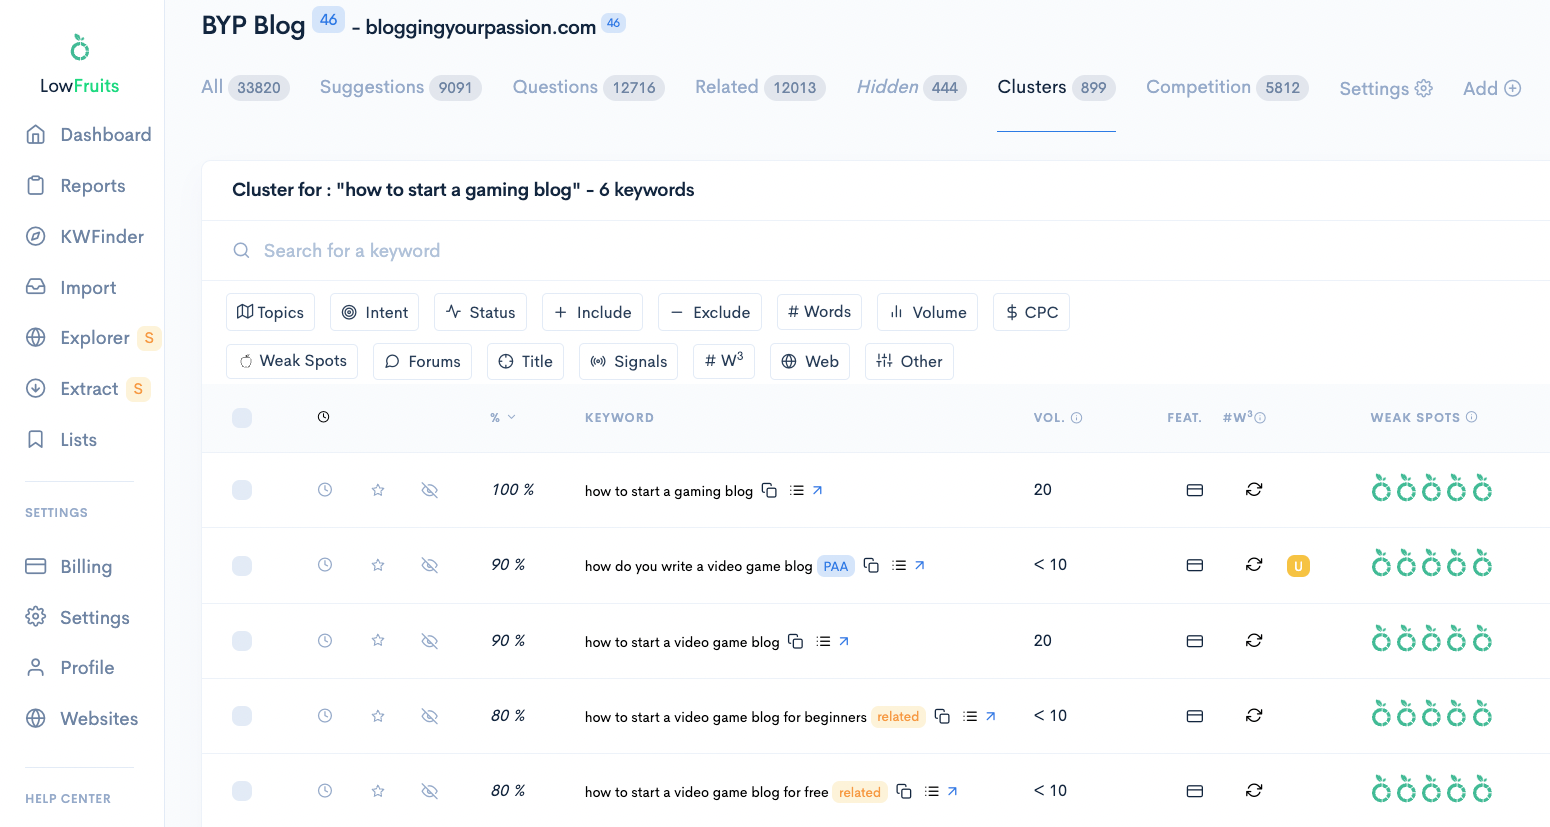Click the yellow U badge
The width and height of the screenshot is (1550, 827).
(1298, 566)
